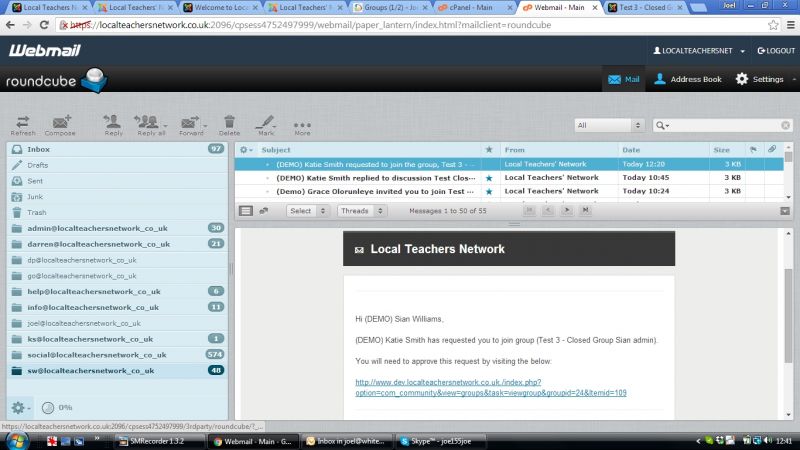The height and width of the screenshot is (450, 800).
Task: Open SMRecorder 1.3.2 from the taskbar
Action: click(x=159, y=441)
